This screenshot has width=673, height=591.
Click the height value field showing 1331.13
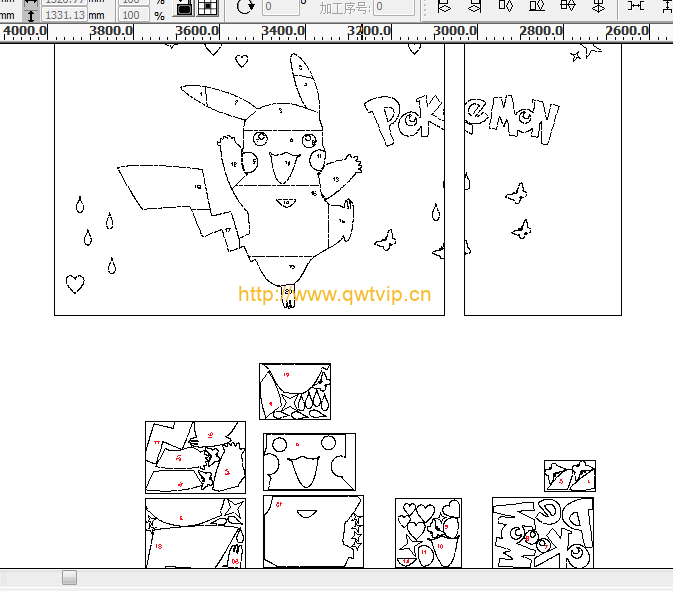click(x=64, y=15)
